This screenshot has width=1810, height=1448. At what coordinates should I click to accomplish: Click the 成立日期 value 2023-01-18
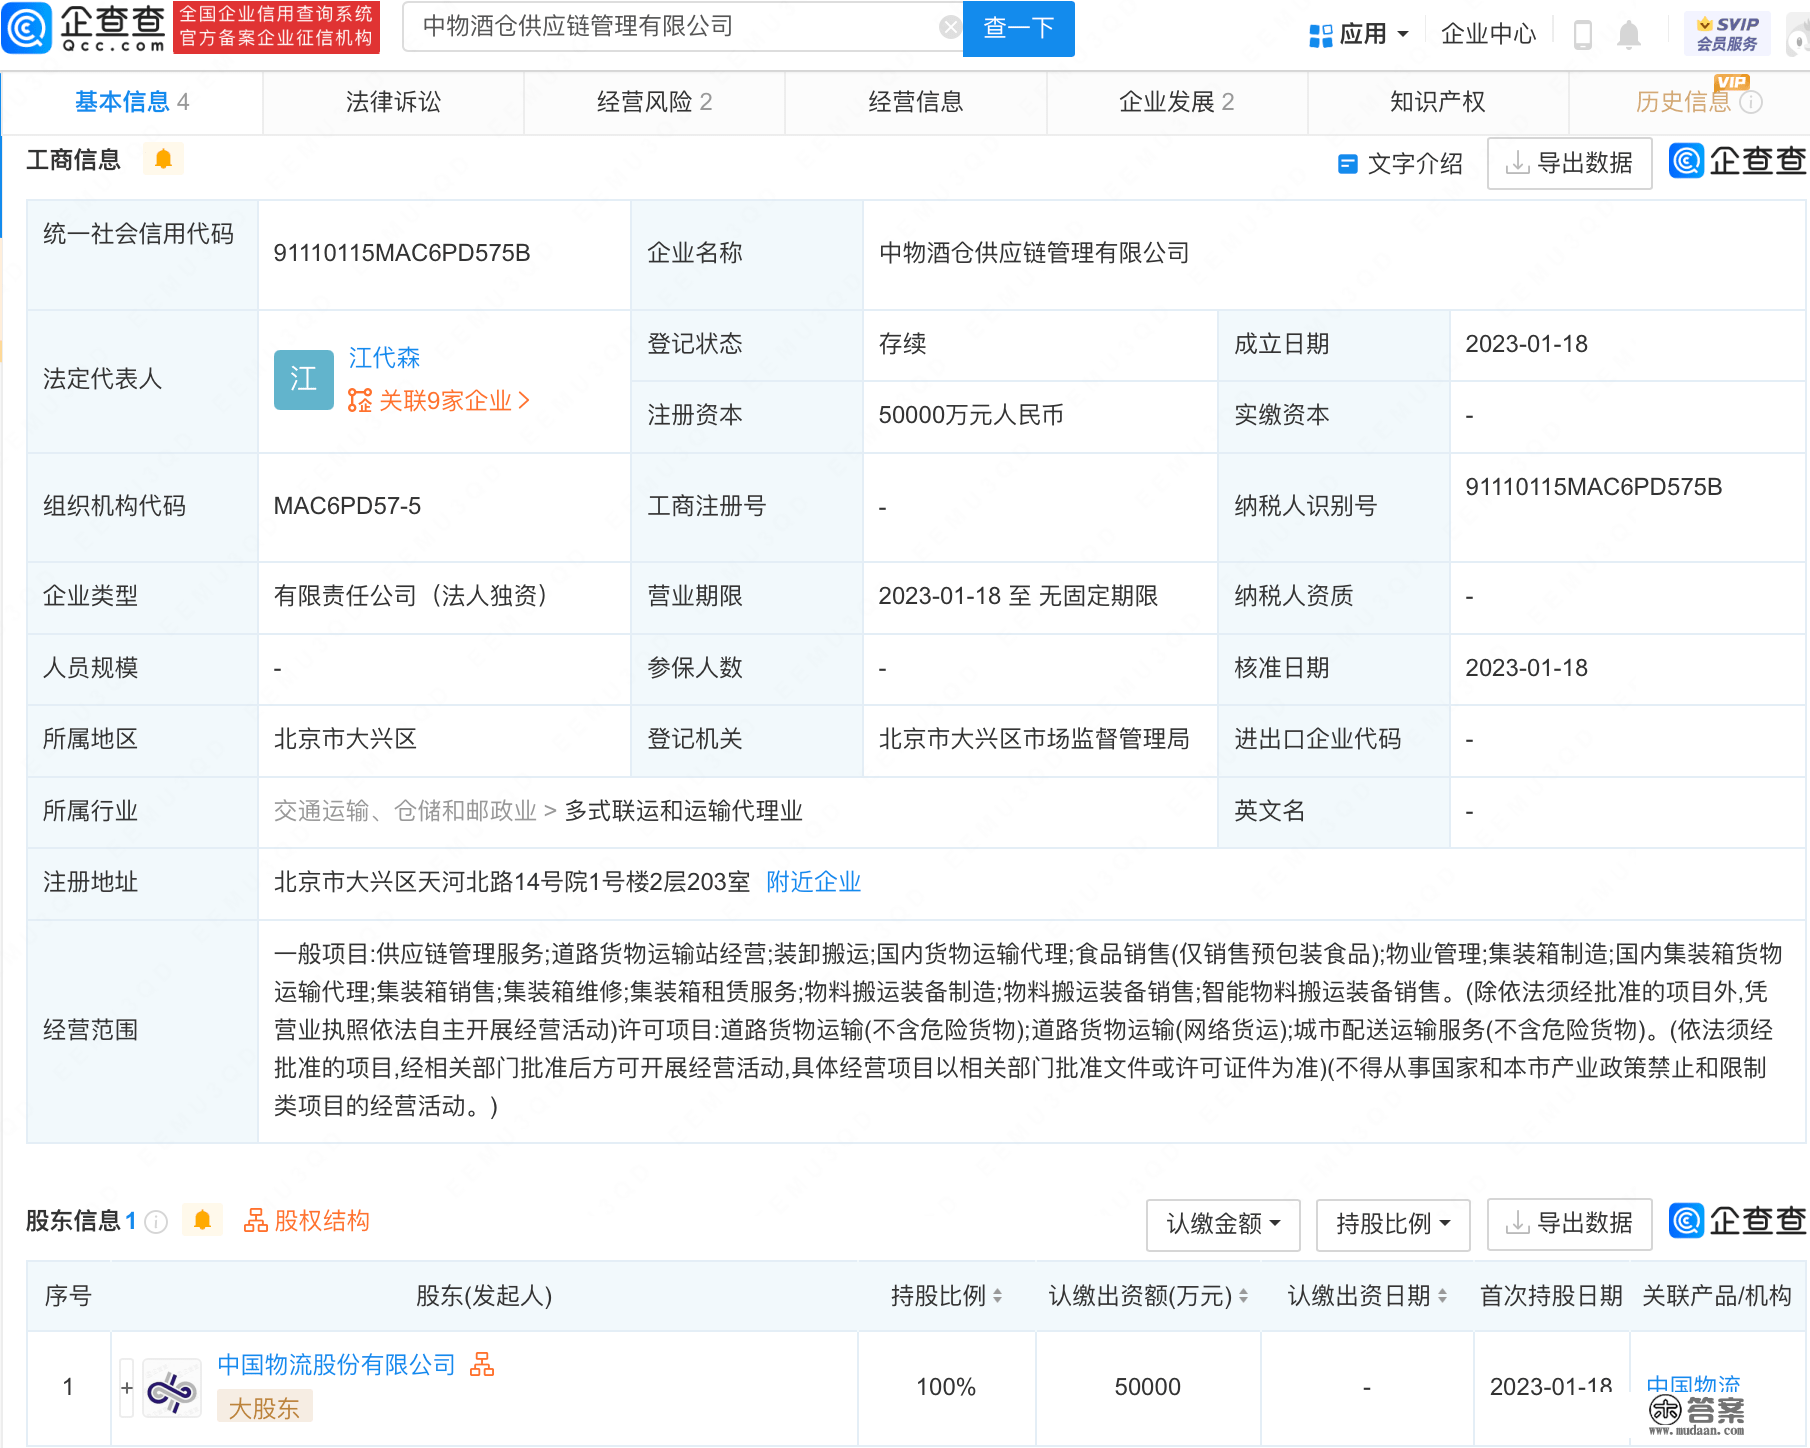(1527, 344)
